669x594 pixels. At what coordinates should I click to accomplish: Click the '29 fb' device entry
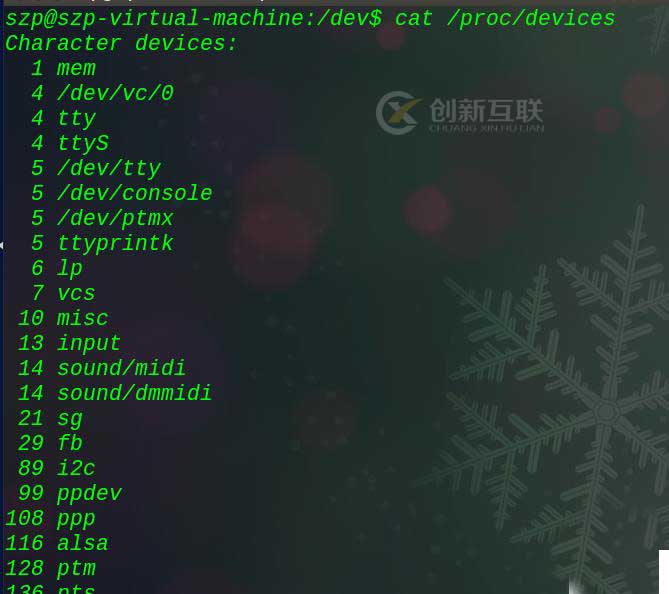50,443
